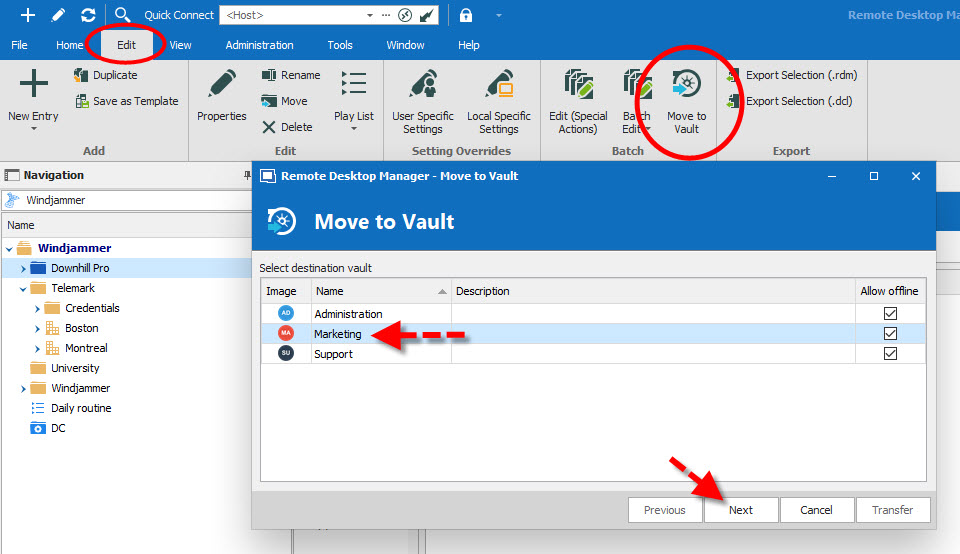Click the refresh icon in top toolbar

(88, 15)
